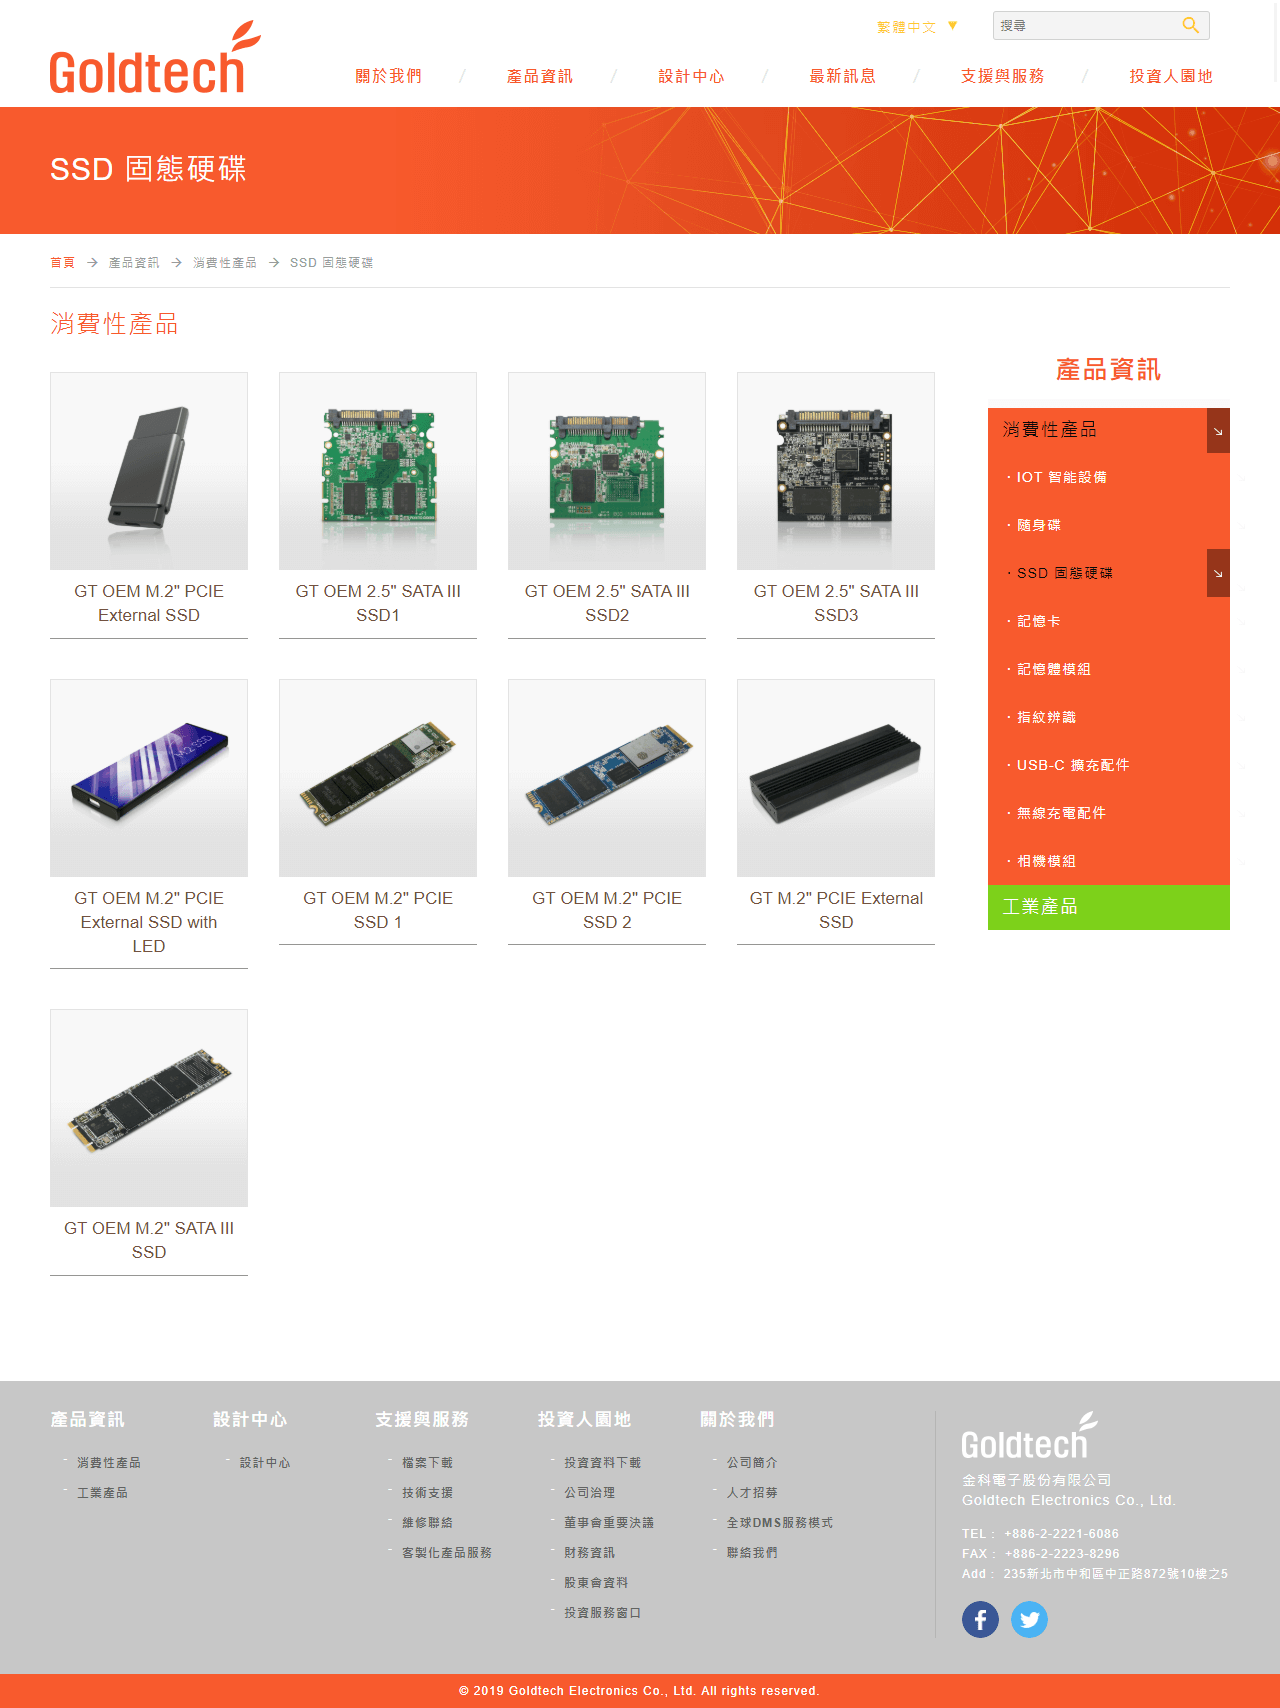1280x1708 pixels.
Task: Open Goldtech Twitter page icon
Action: 1029,1619
